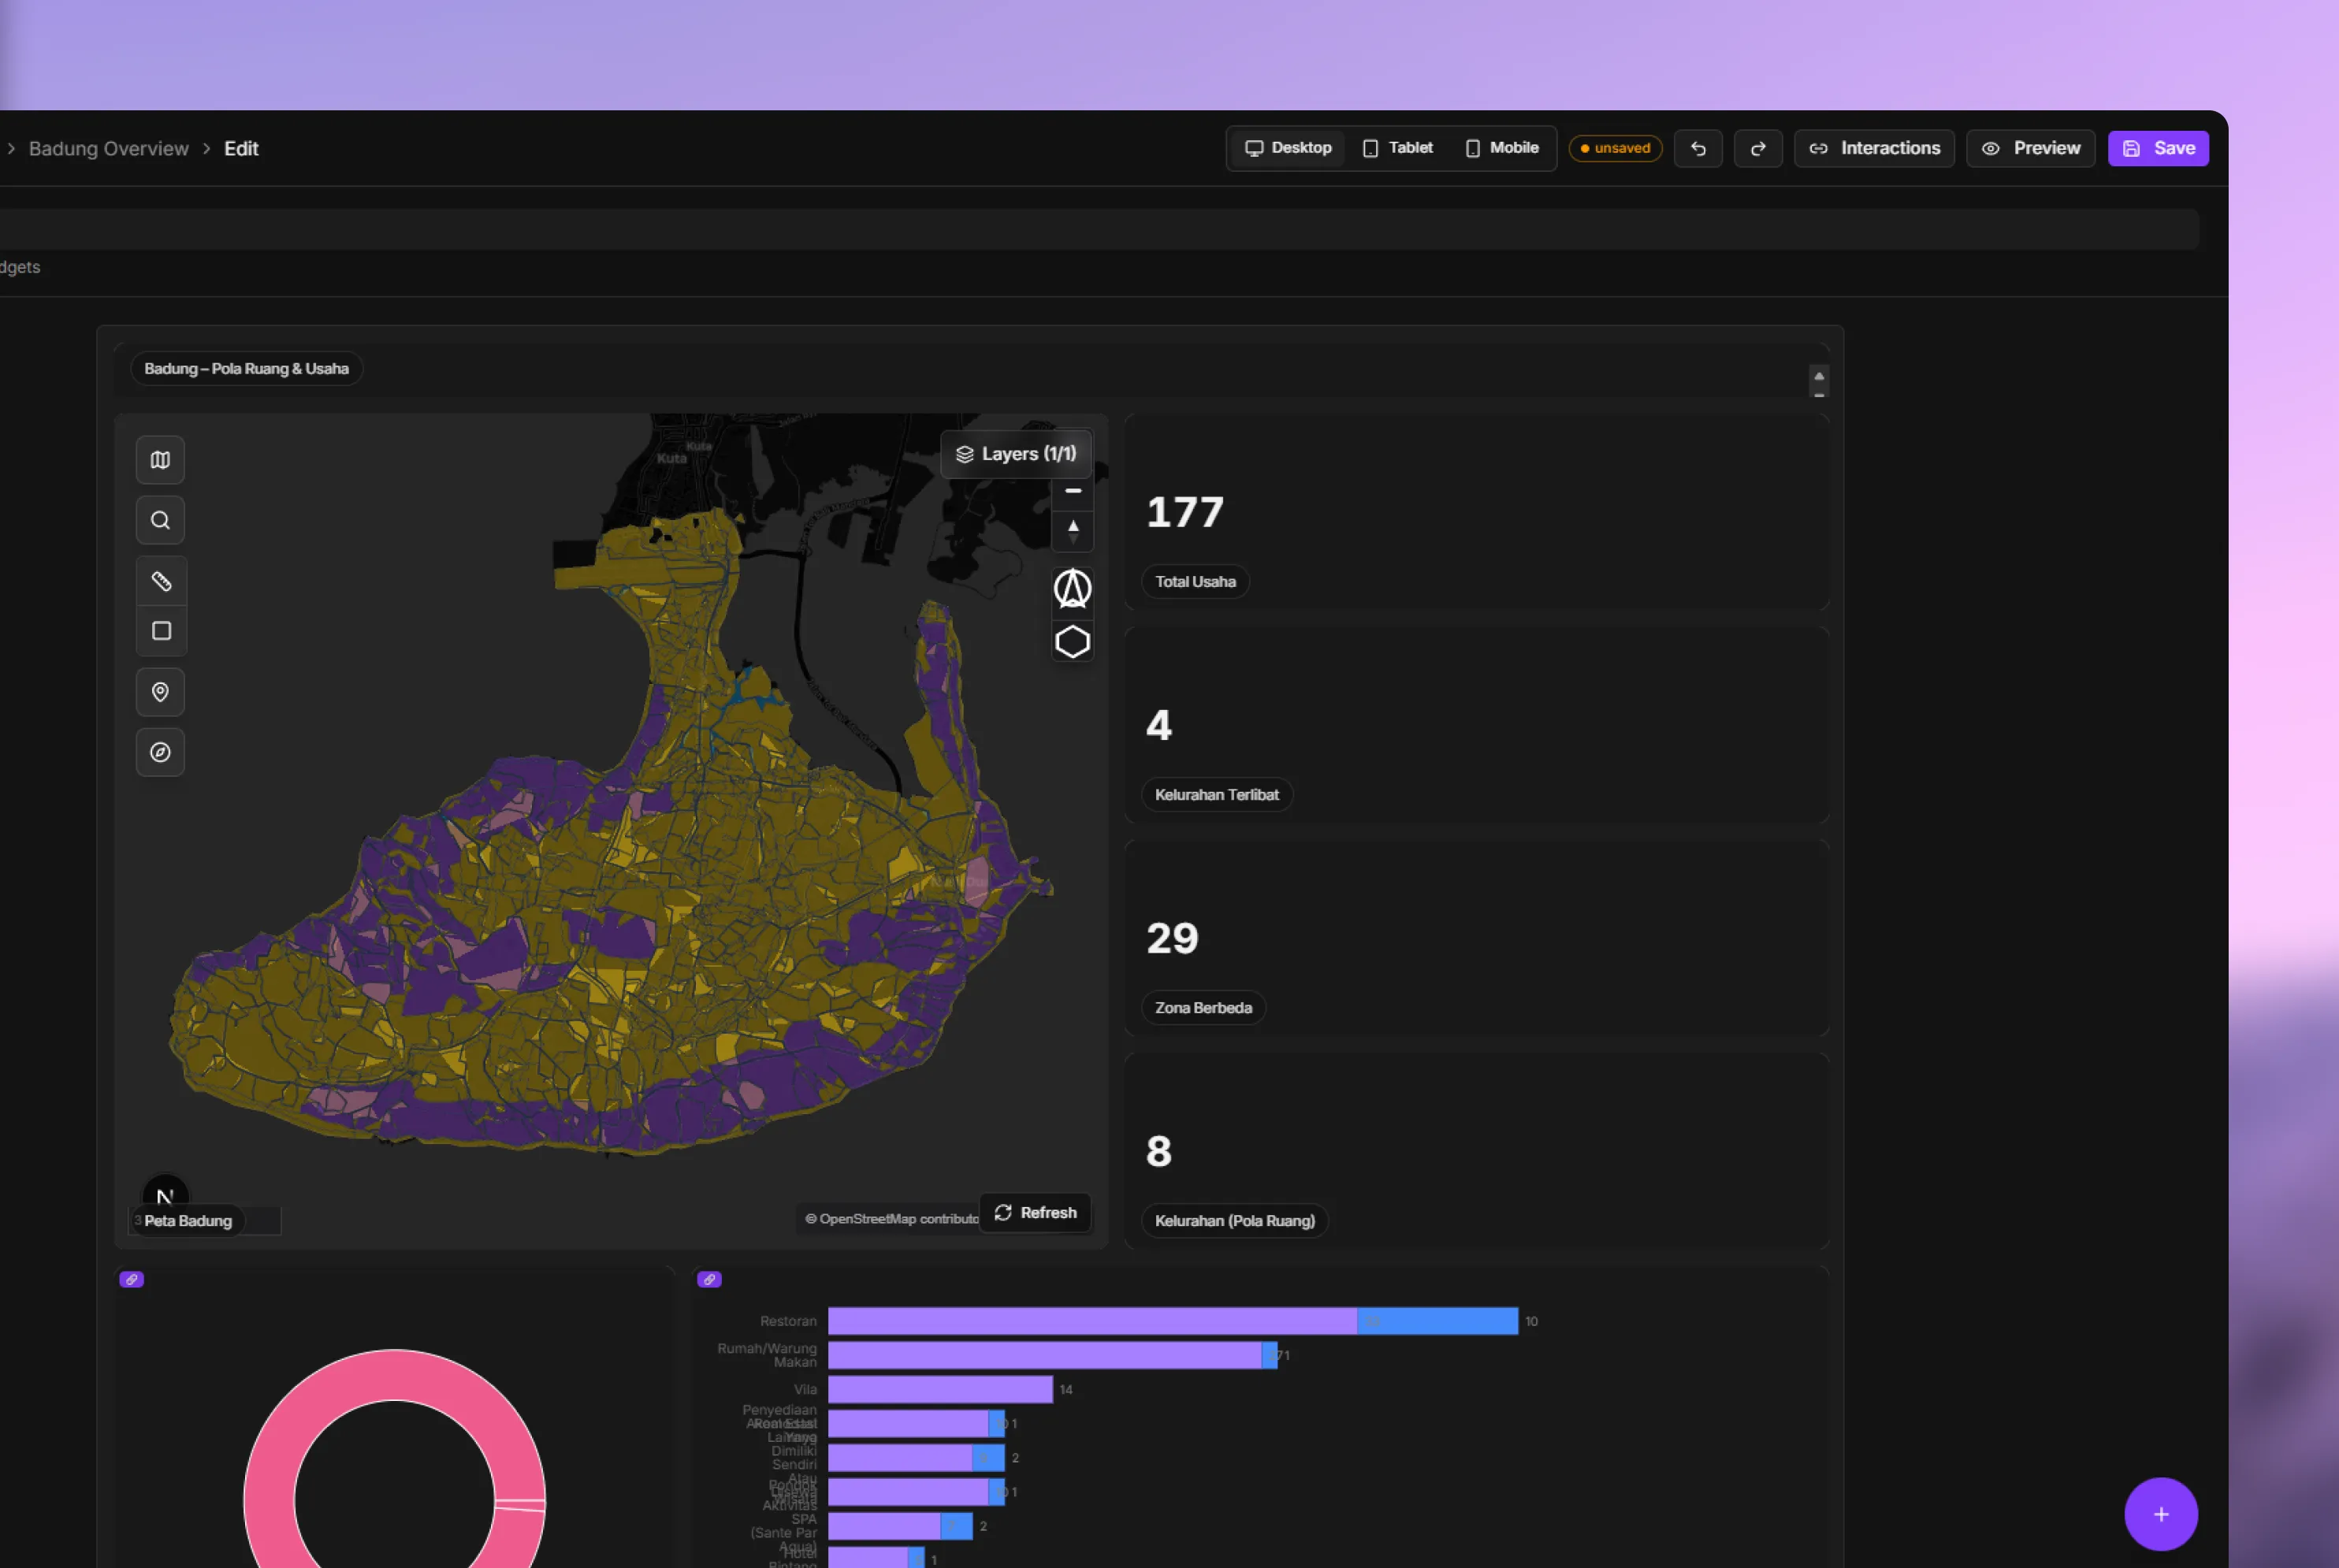
Task: Click link badge above donut chart
Action: point(132,1279)
